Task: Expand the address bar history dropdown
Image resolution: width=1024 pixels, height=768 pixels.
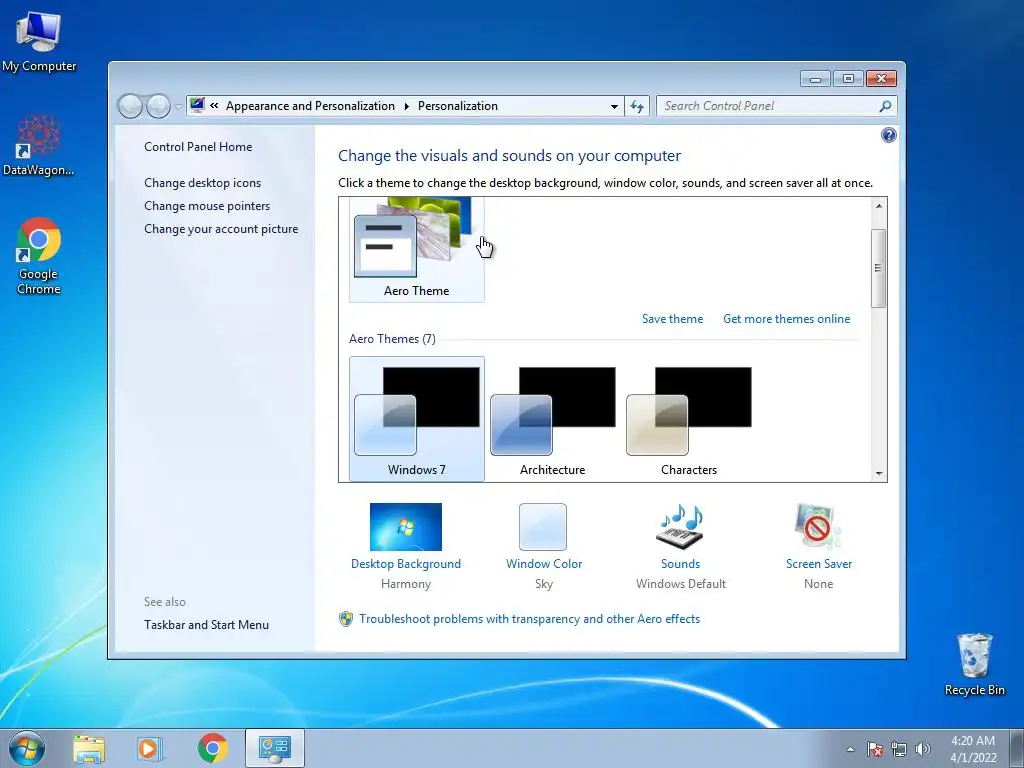Action: click(614, 106)
